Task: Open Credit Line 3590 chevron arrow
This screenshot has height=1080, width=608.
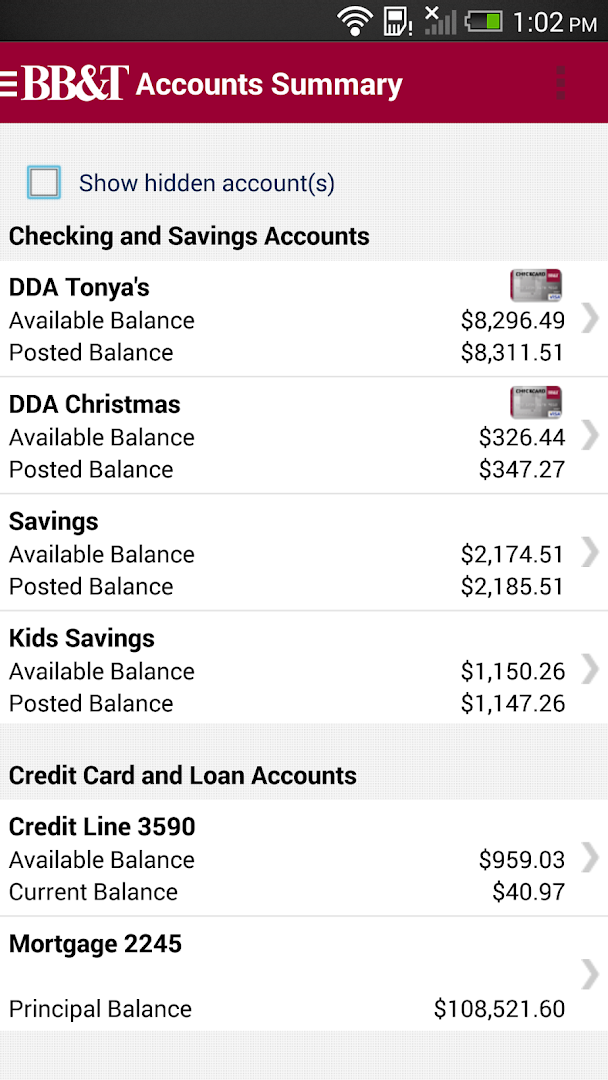Action: [590, 857]
